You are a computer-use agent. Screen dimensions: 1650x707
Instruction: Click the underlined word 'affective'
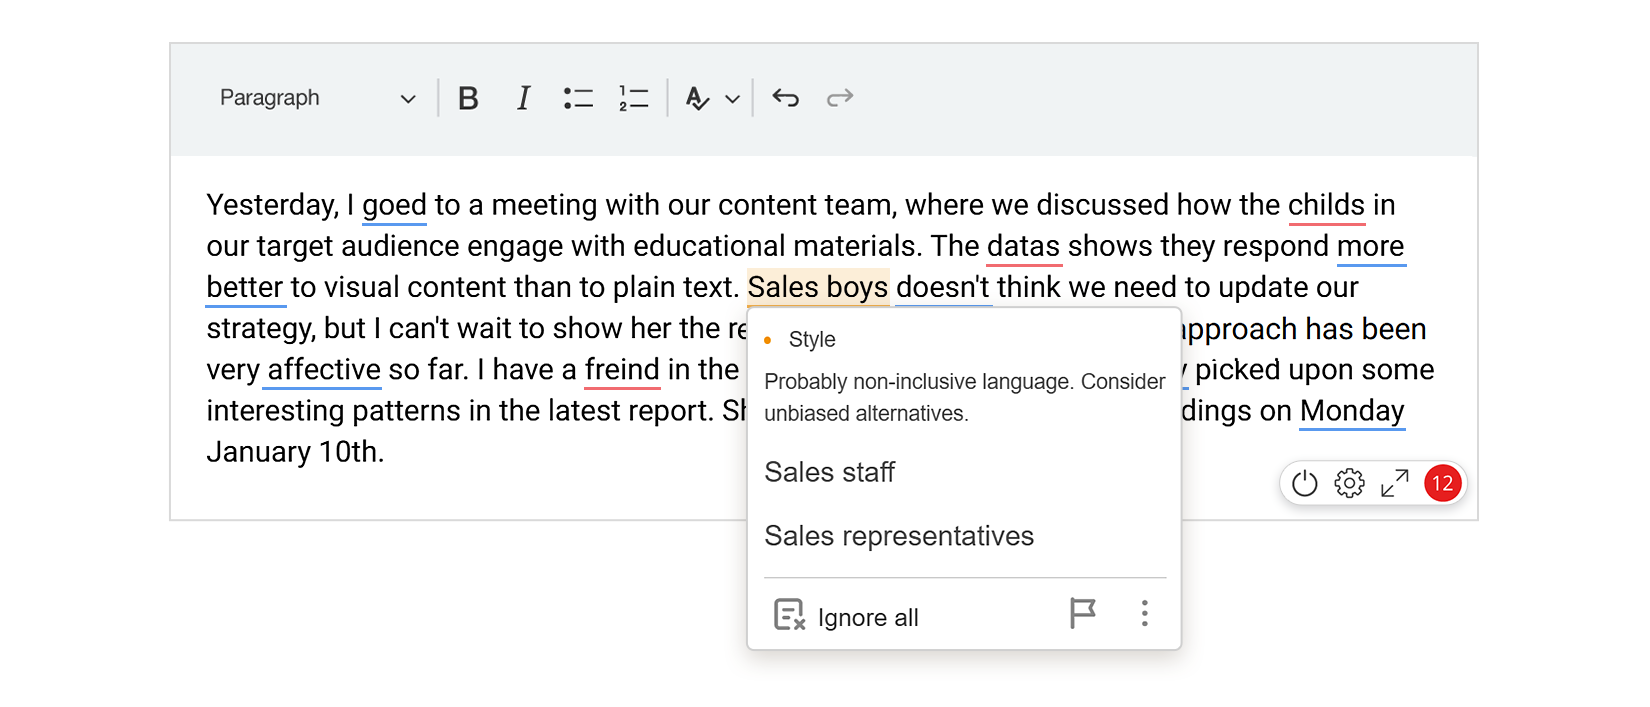click(324, 369)
